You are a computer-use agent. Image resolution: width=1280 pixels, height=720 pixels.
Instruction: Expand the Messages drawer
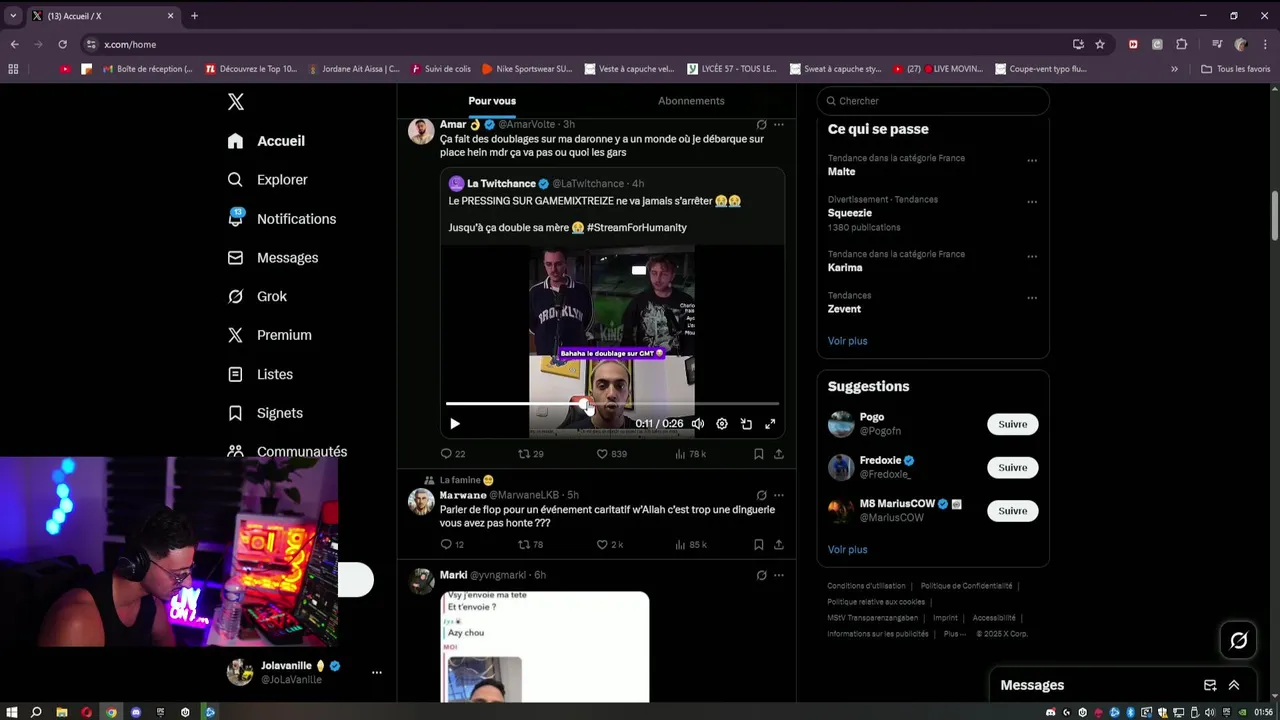(1234, 685)
